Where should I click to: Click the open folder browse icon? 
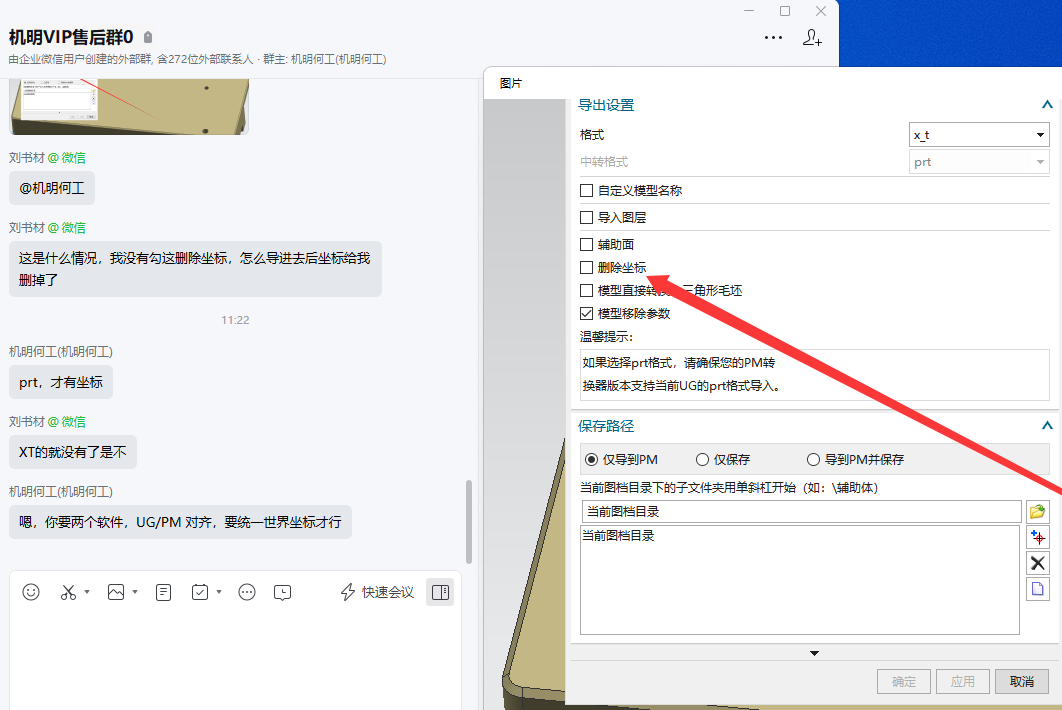(x=1038, y=511)
